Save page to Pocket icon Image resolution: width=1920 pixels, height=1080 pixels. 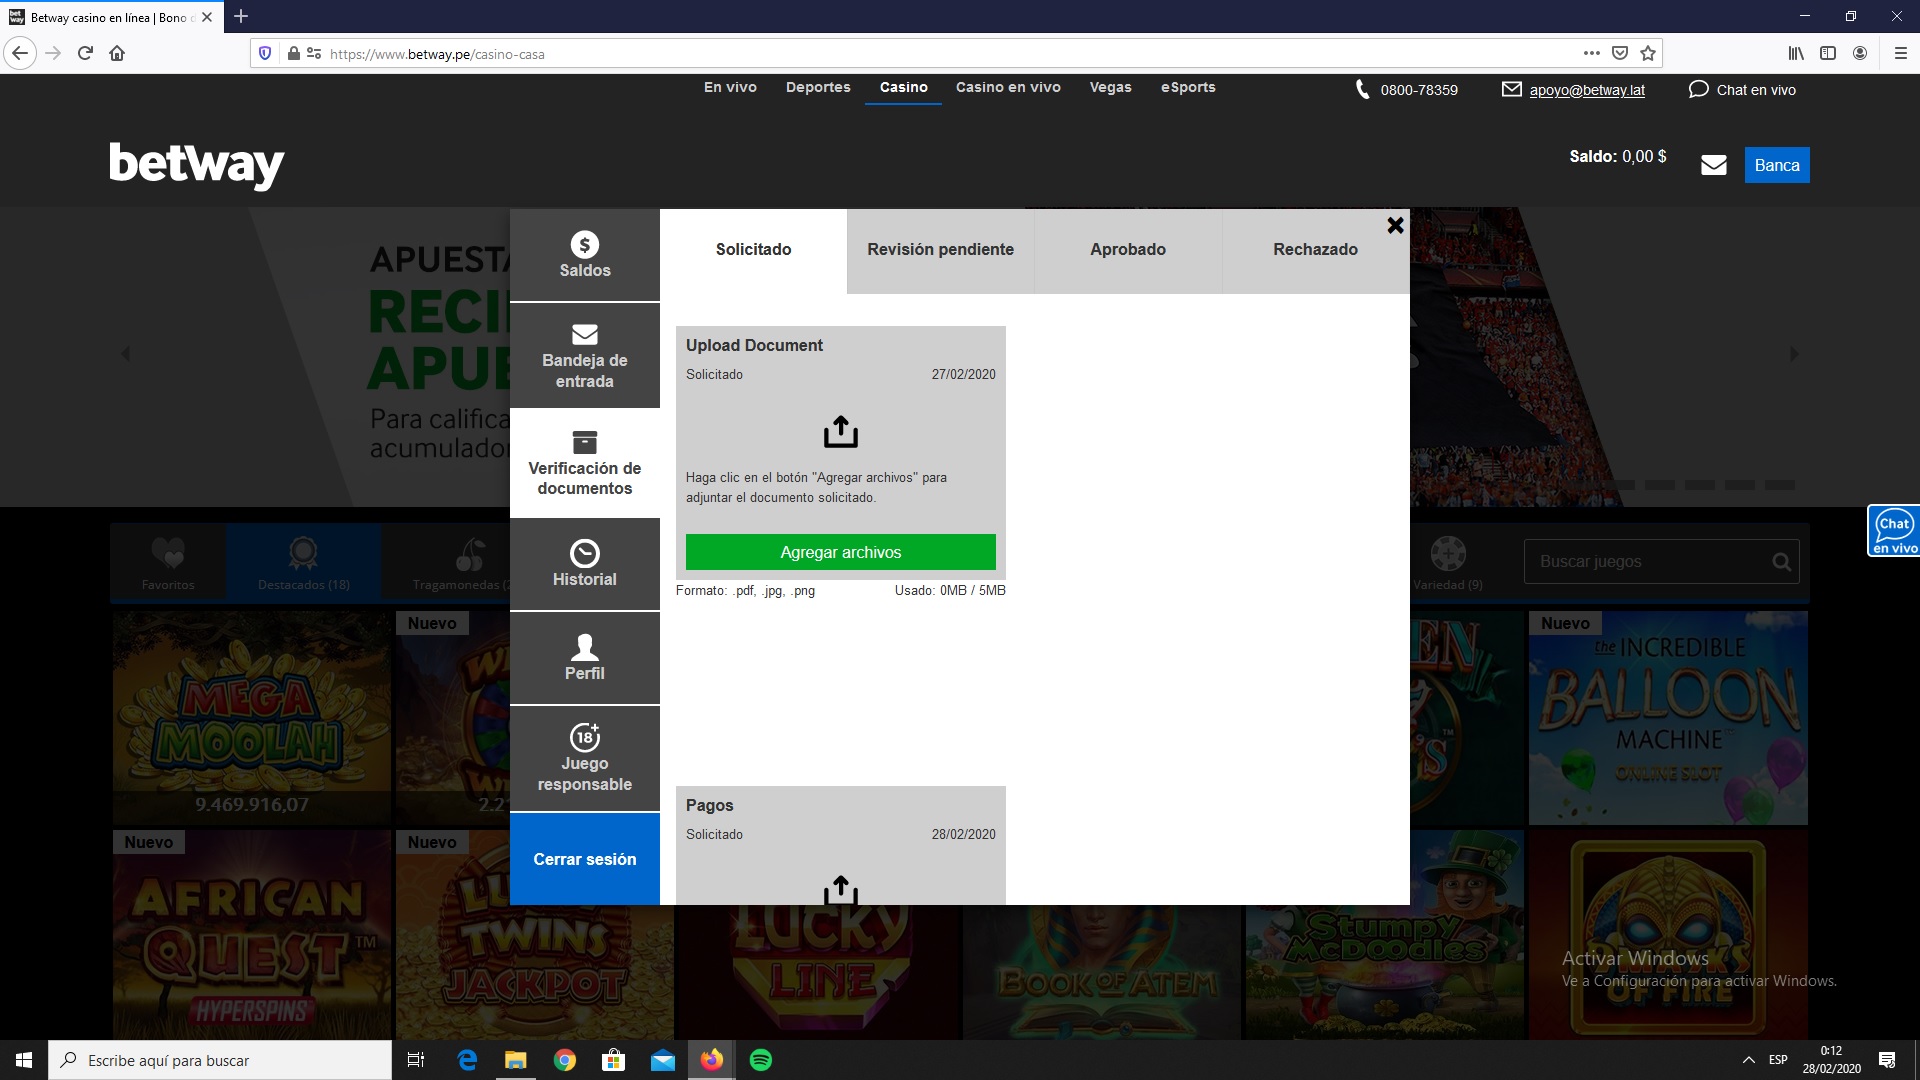(1620, 53)
